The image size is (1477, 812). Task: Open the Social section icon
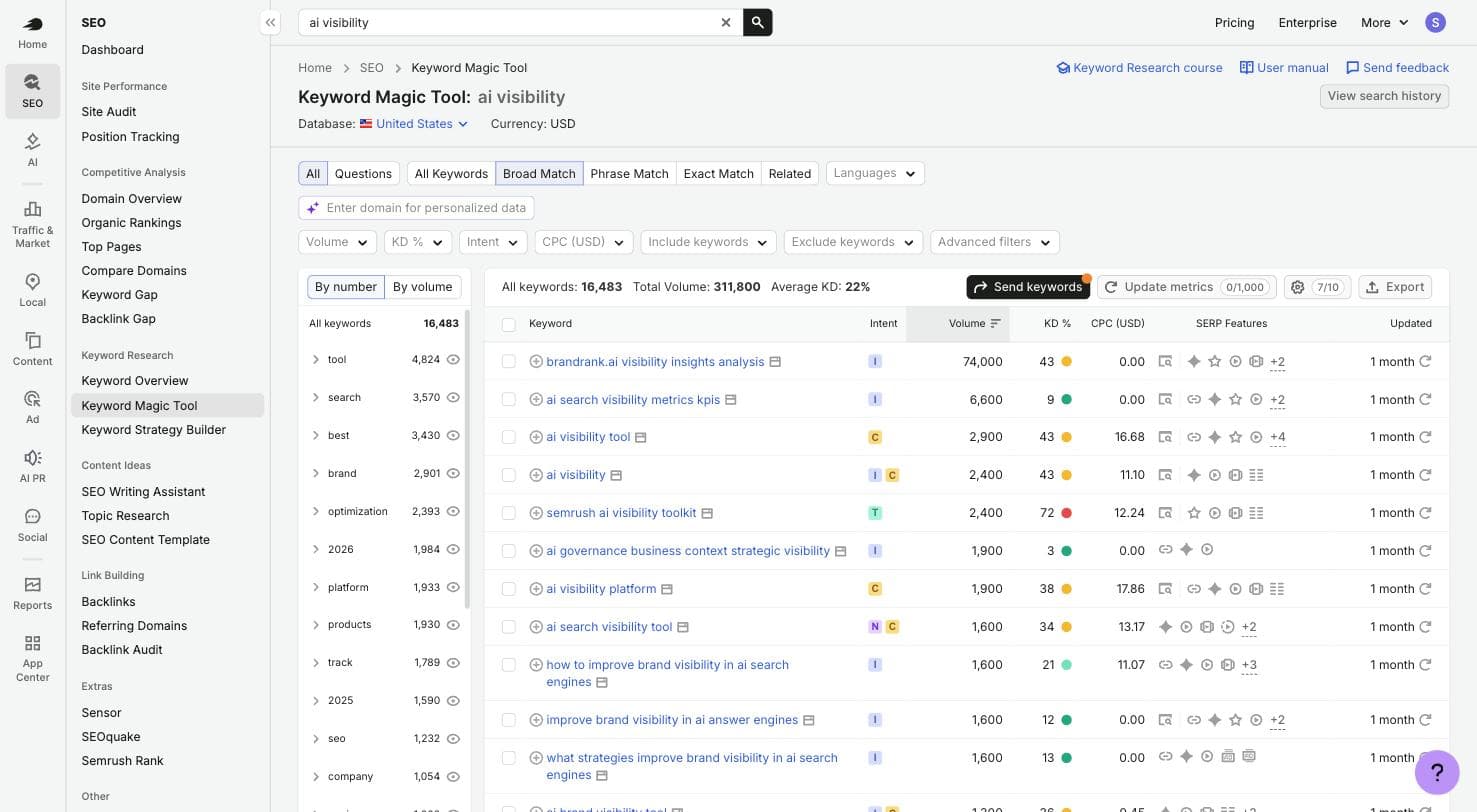coord(32,525)
